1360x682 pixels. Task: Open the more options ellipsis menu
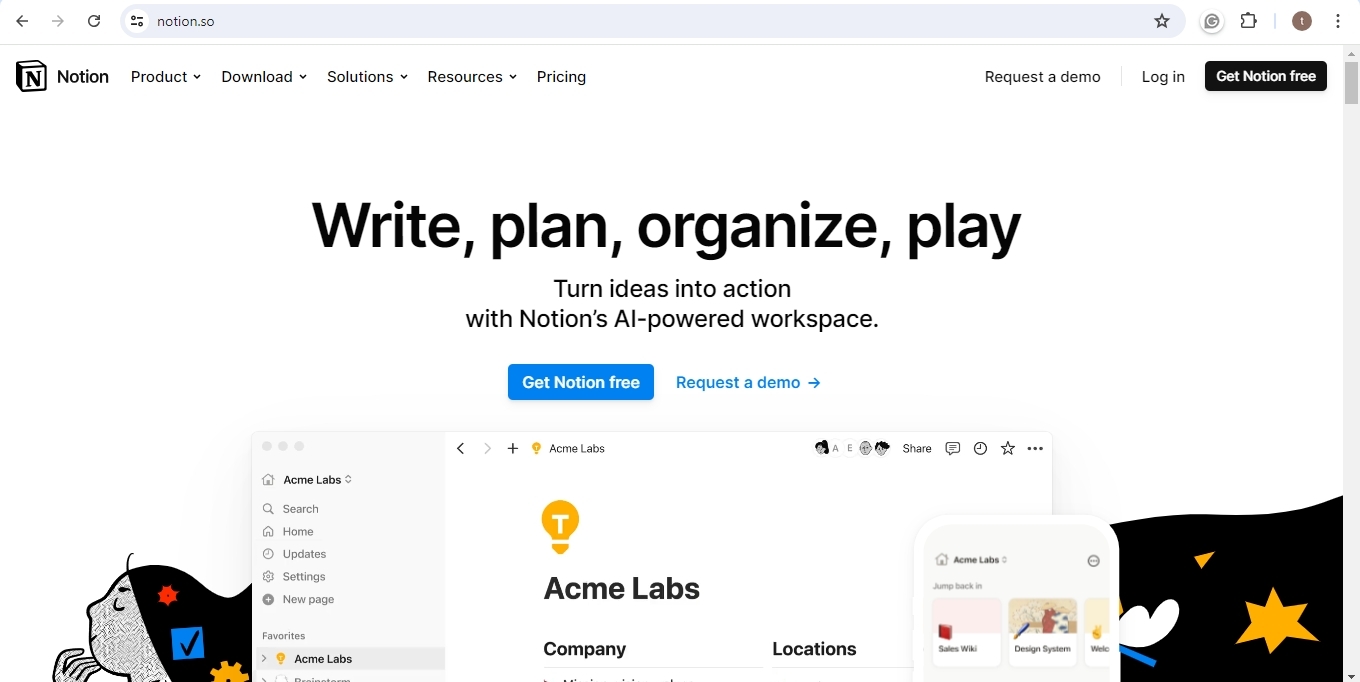tap(1035, 448)
